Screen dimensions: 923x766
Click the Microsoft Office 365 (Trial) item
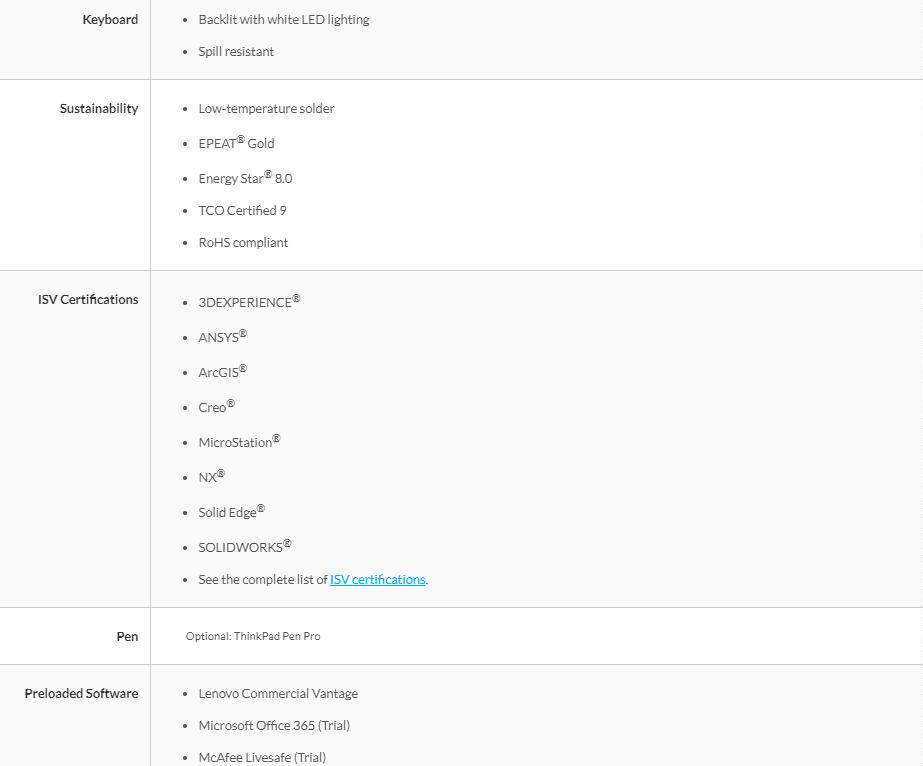click(274, 725)
